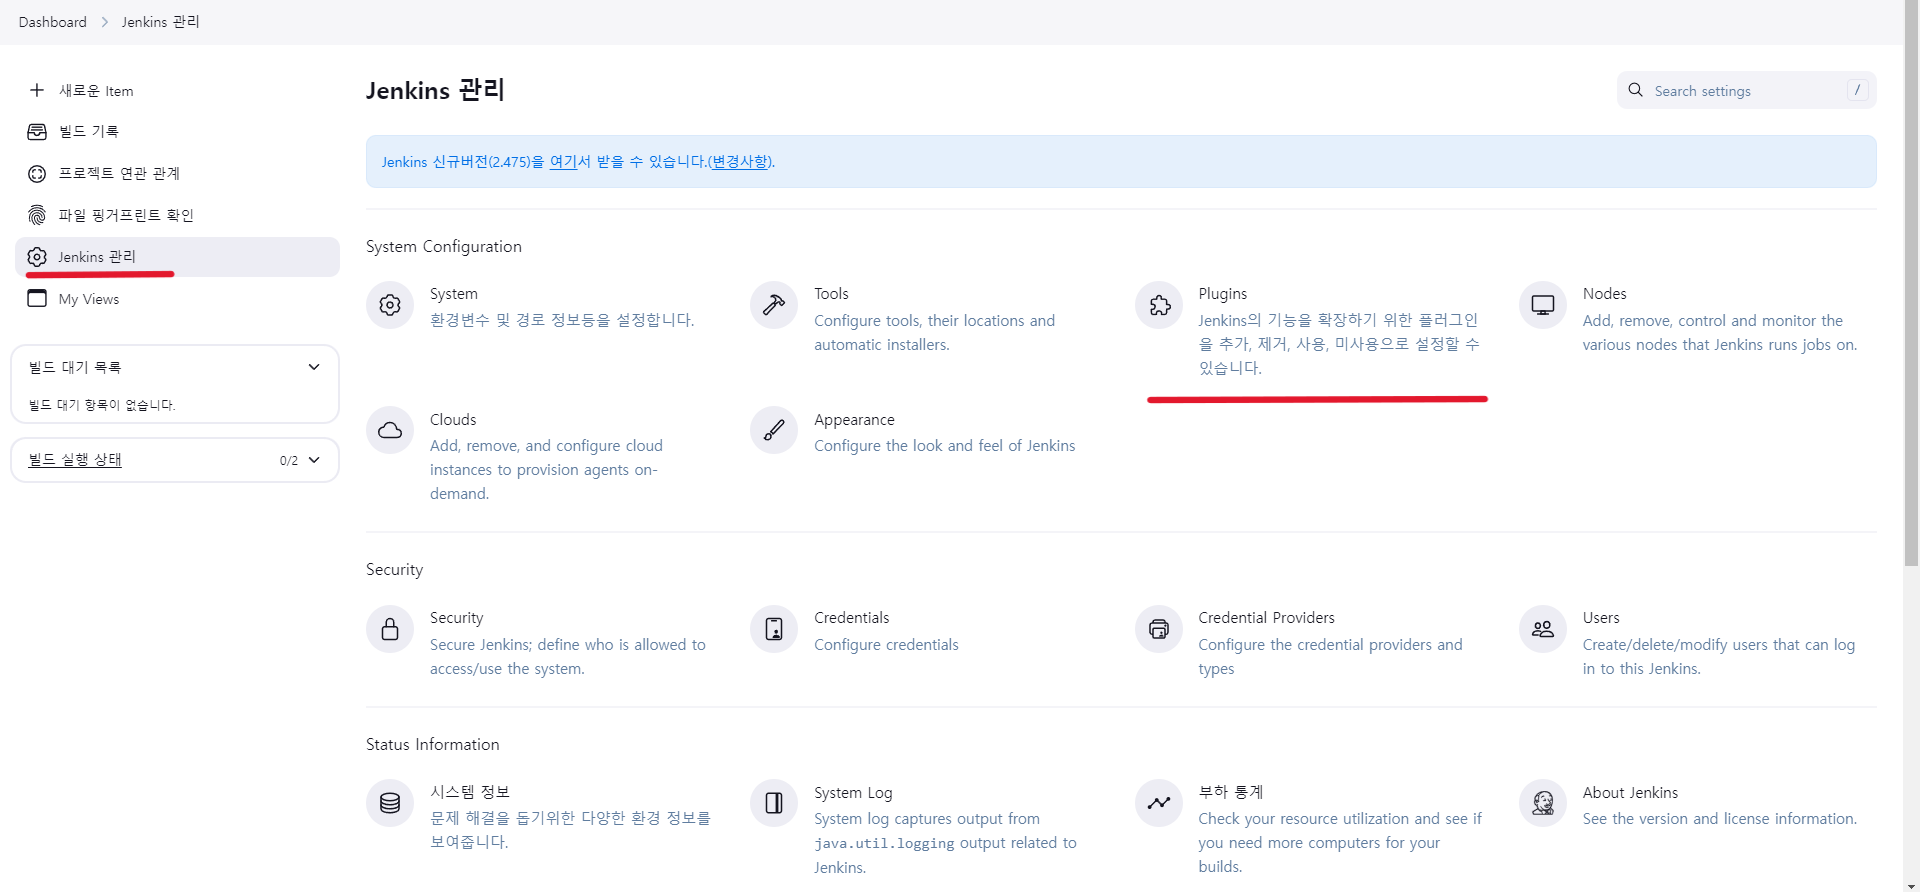Image resolution: width=1920 pixels, height=892 pixels.
Task: Click the System gear icon
Action: pos(390,305)
